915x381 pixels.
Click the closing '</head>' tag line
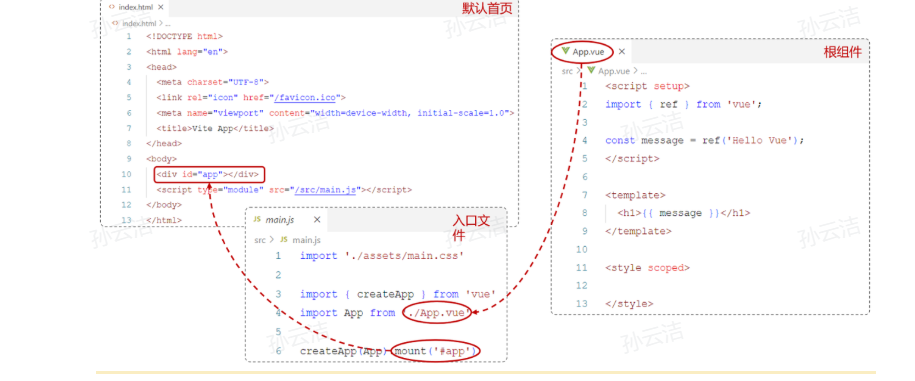pyautogui.click(x=164, y=143)
